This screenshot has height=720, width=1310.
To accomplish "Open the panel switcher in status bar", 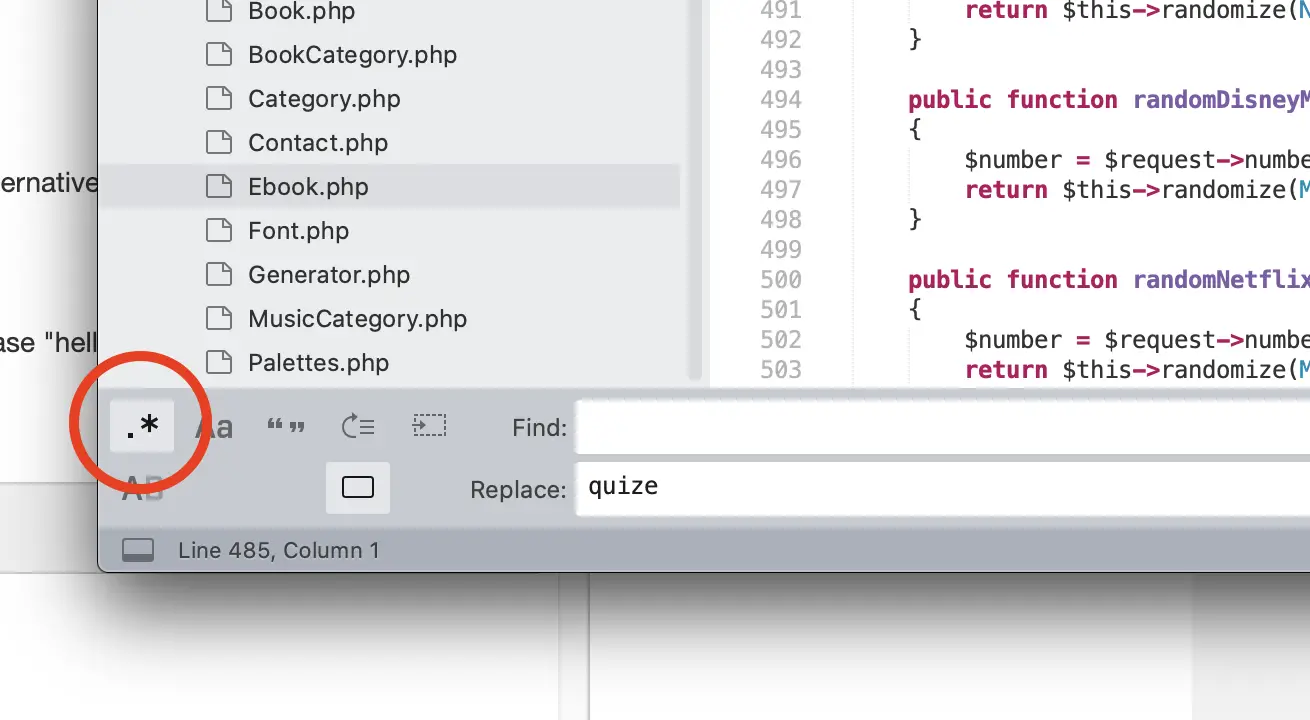I will [138, 550].
